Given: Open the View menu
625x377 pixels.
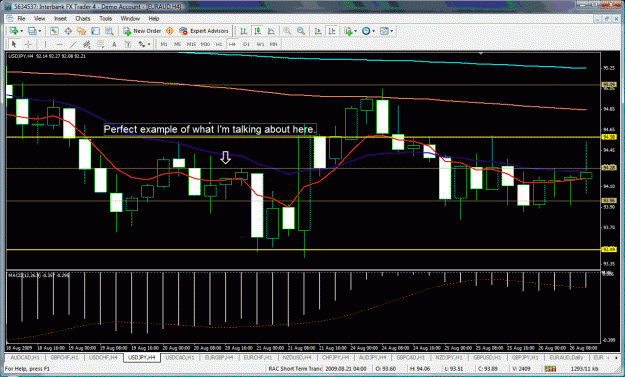Looking at the screenshot, I should point(39,18).
